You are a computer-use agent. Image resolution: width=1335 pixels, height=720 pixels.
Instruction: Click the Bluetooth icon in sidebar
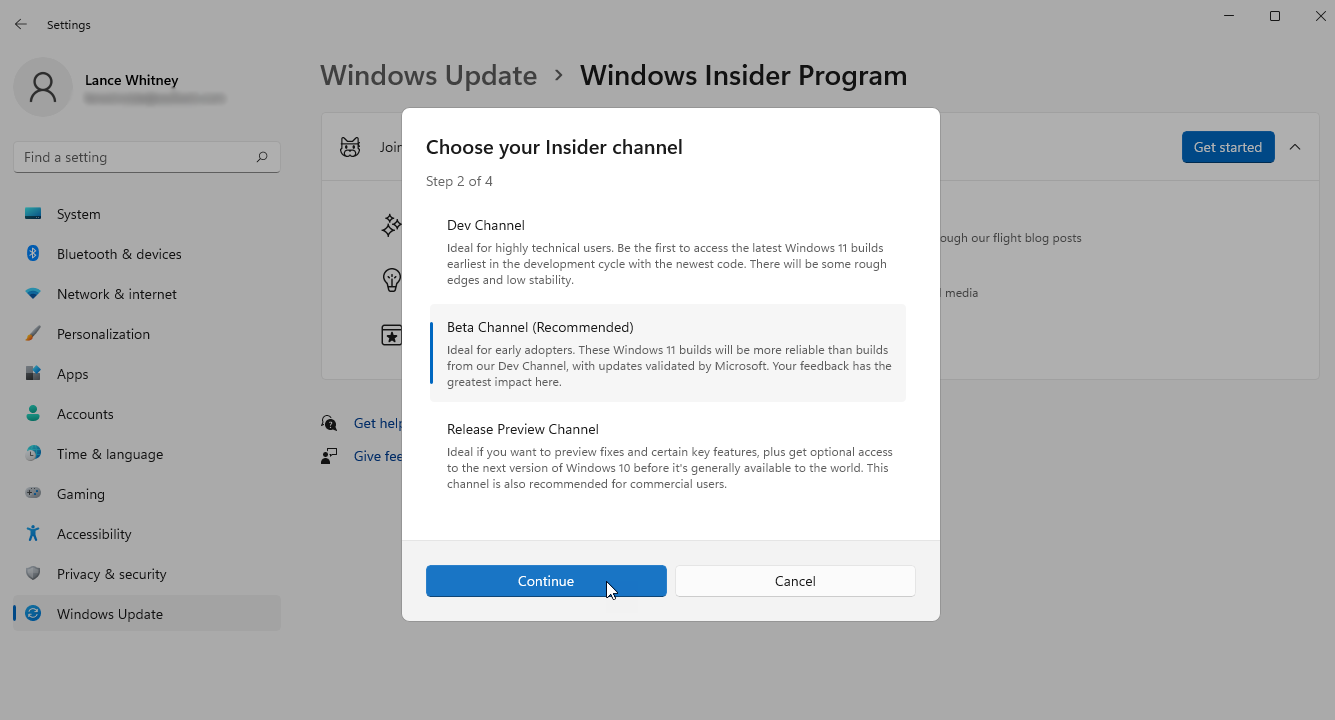33,254
